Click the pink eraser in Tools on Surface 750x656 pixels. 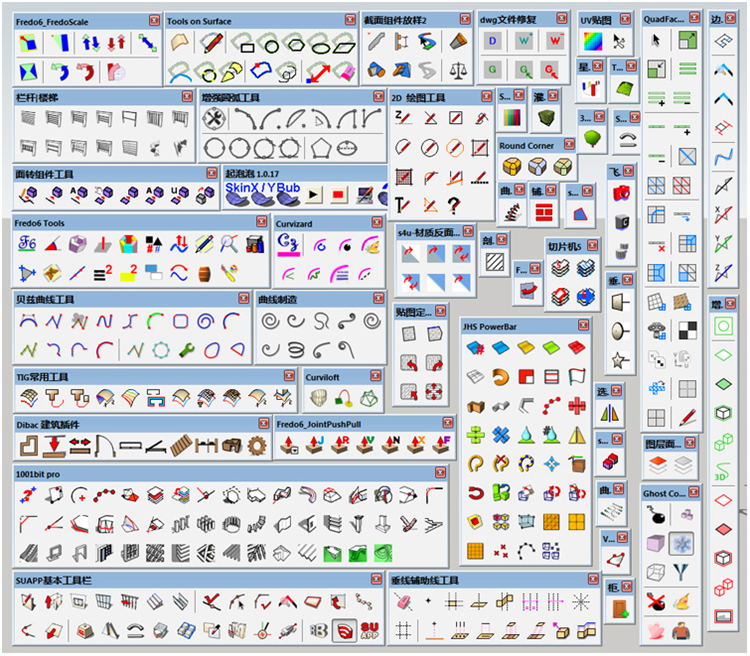click(344, 72)
